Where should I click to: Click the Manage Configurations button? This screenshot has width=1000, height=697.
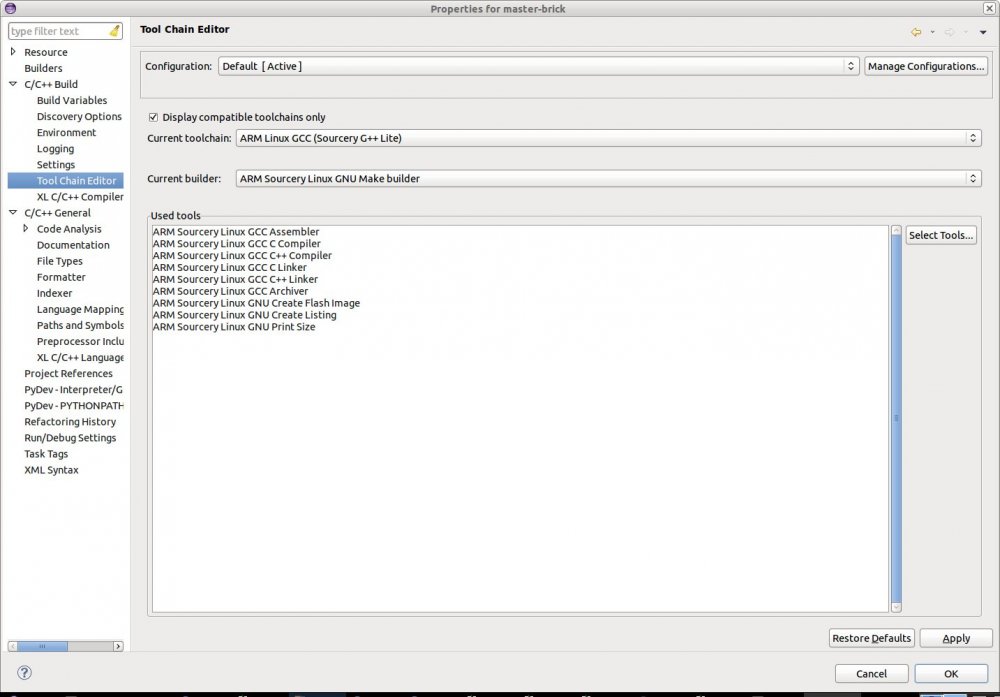point(926,66)
